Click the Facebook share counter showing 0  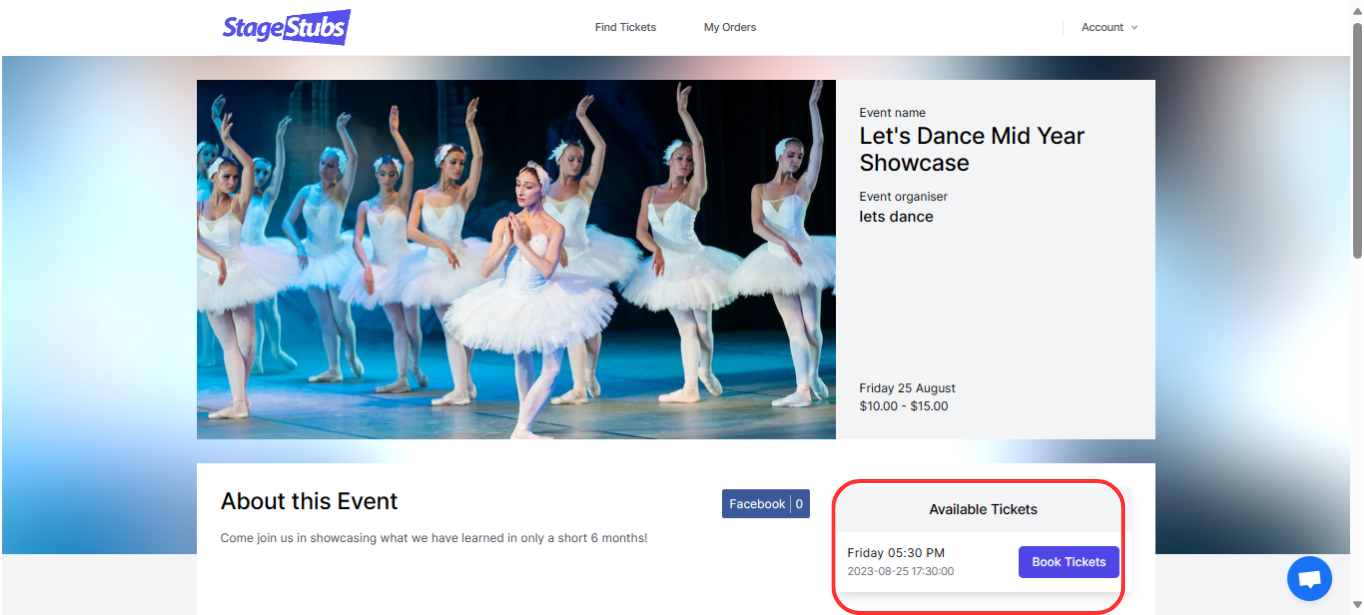tap(800, 503)
